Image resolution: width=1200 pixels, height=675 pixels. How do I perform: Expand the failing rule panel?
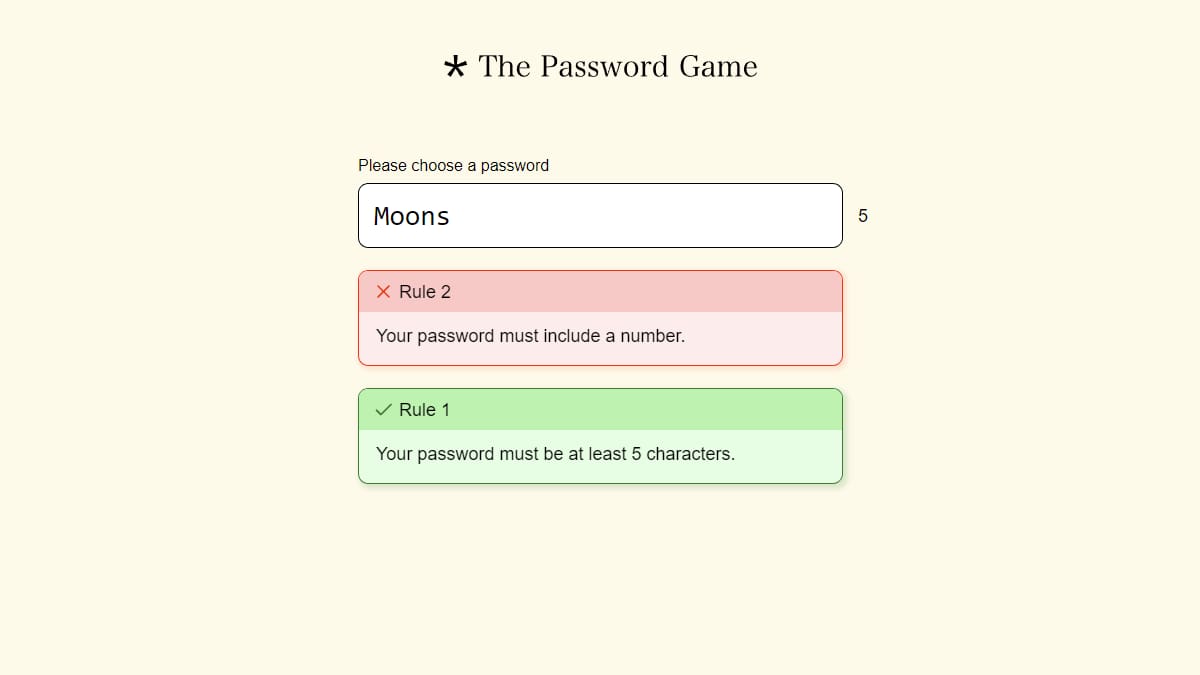[x=600, y=291]
